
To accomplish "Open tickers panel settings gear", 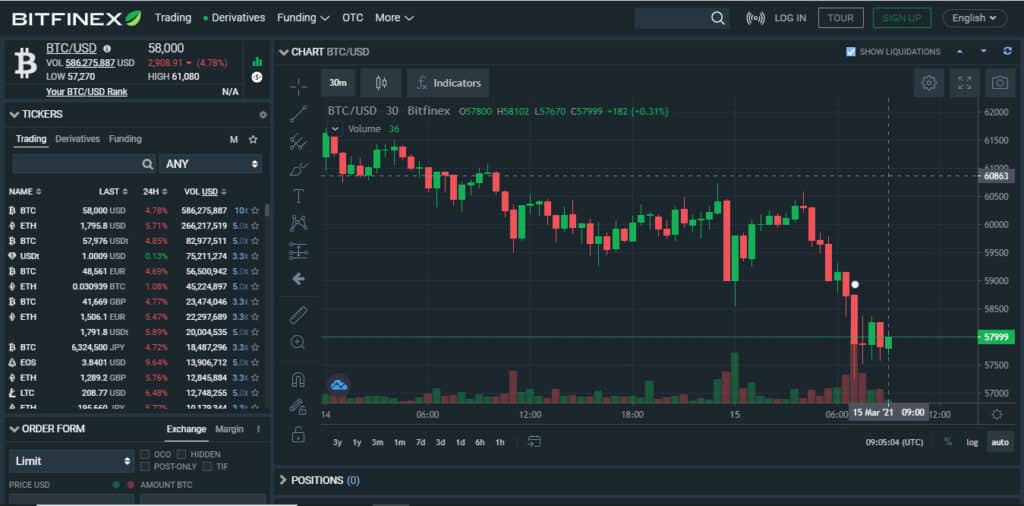I will pos(263,114).
